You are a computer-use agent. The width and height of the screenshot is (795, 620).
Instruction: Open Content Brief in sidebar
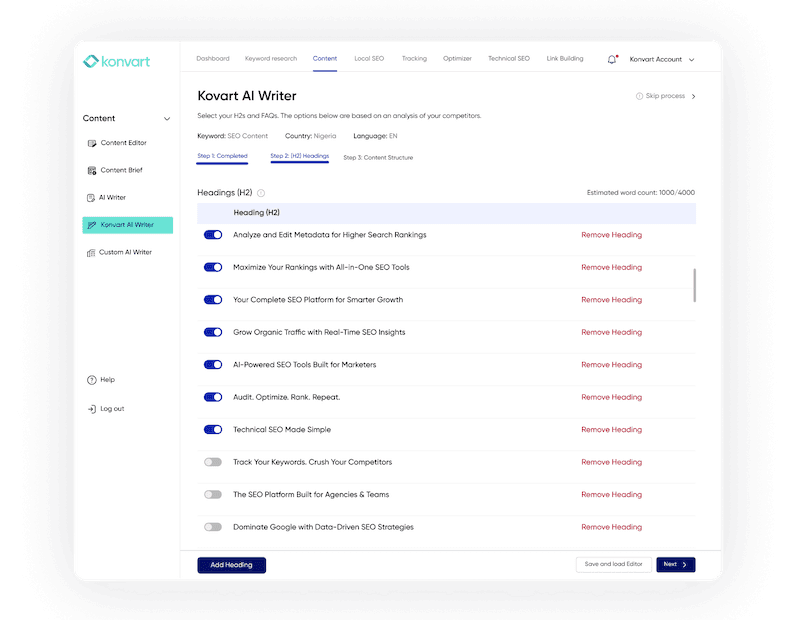(x=122, y=170)
